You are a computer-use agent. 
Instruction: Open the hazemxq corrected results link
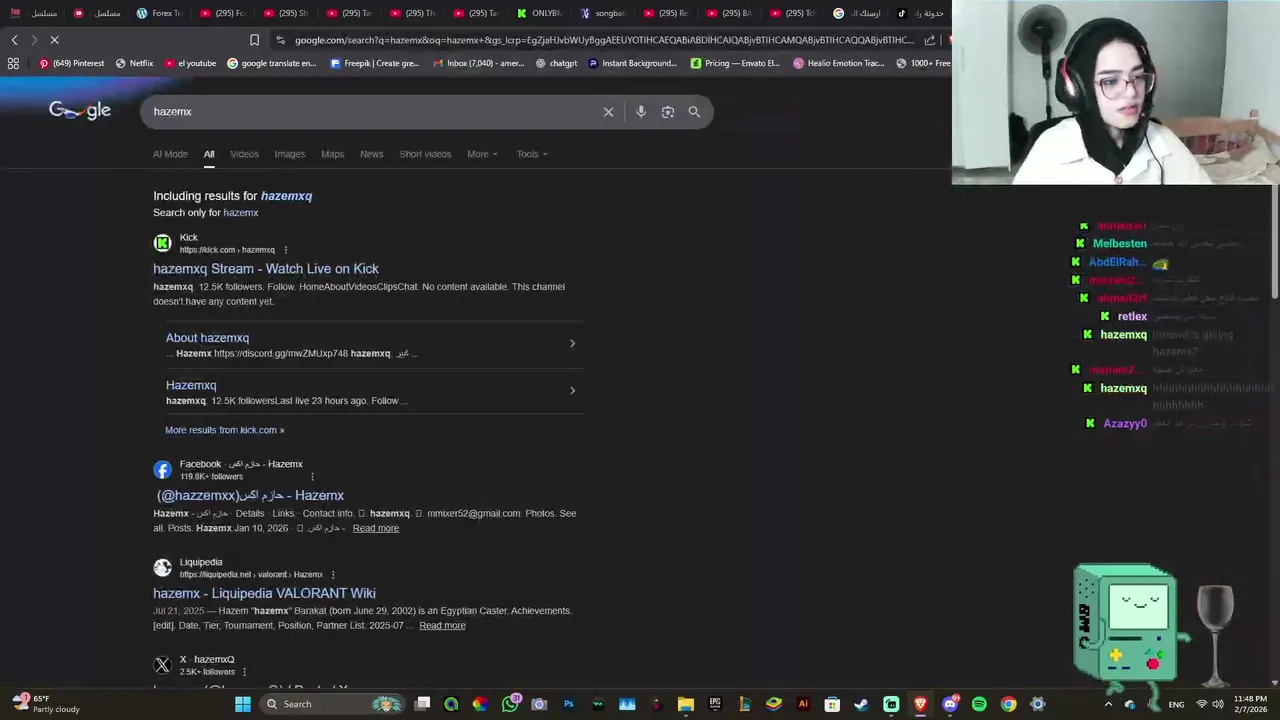click(286, 196)
